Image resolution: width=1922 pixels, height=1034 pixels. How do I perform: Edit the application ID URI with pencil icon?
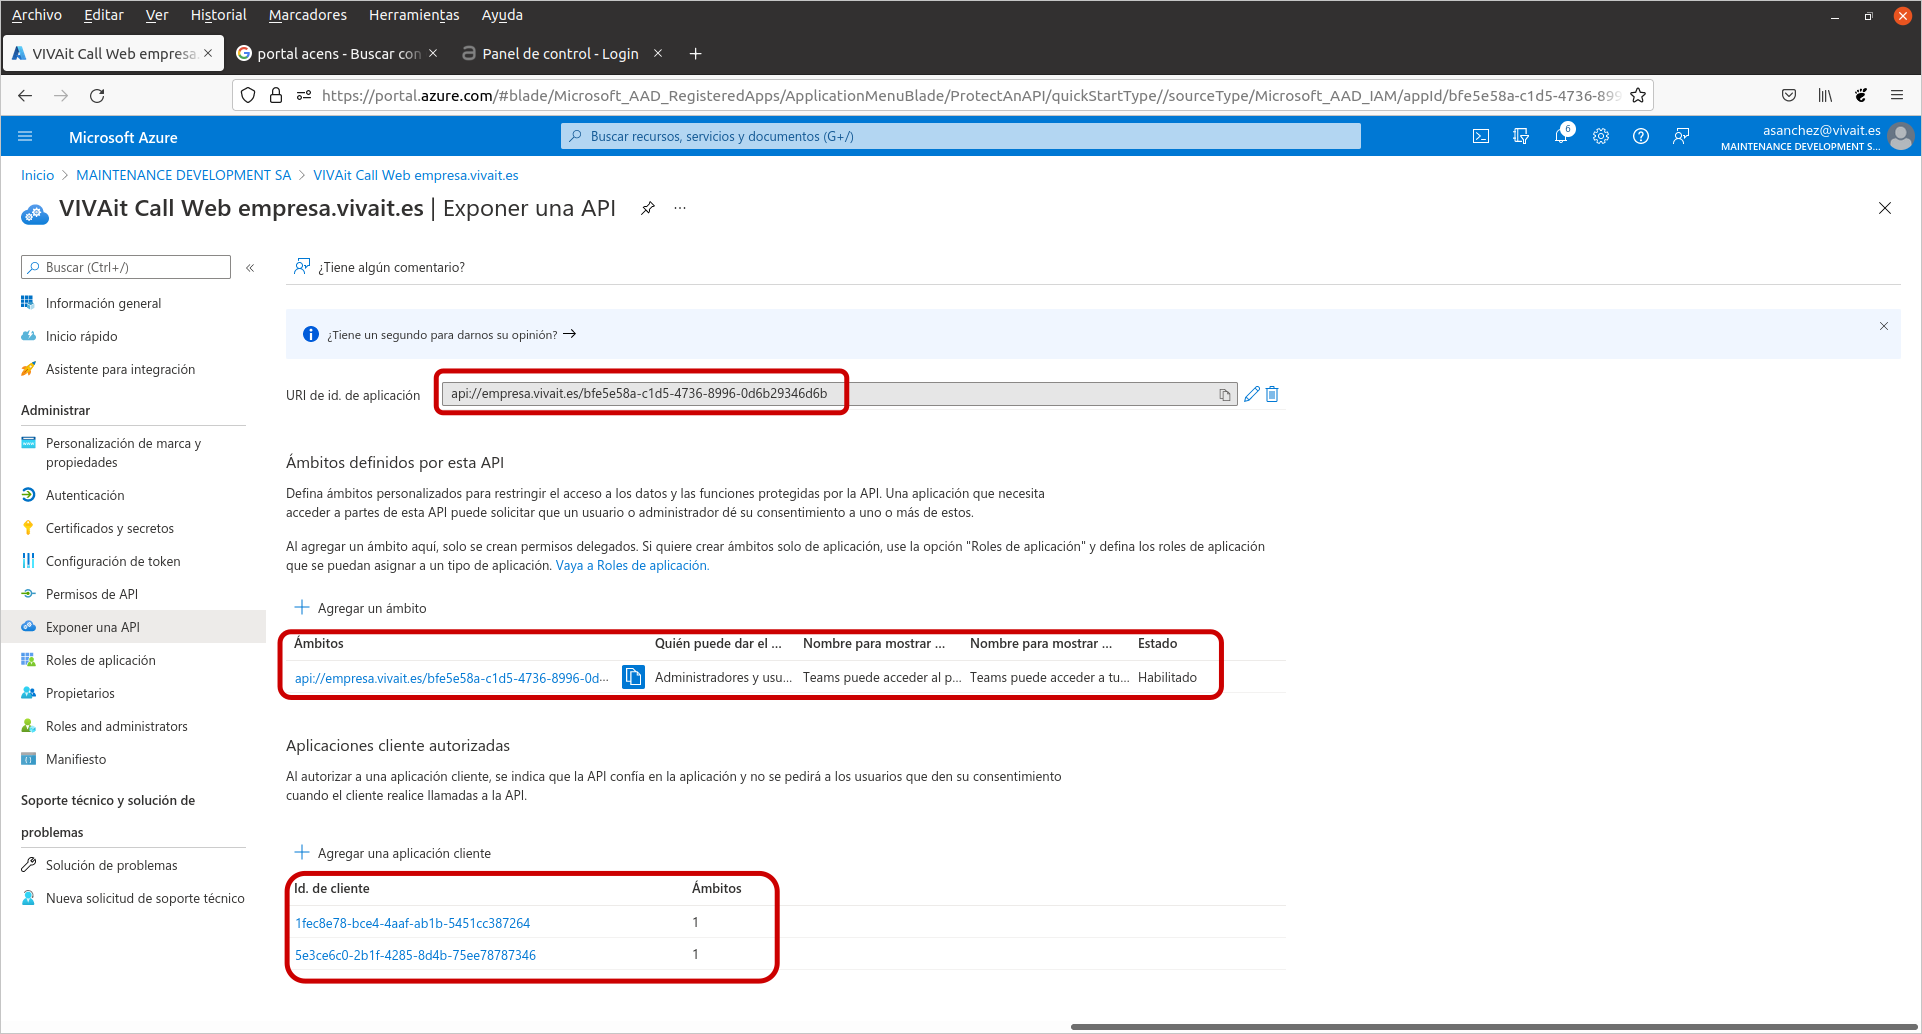[x=1252, y=394]
